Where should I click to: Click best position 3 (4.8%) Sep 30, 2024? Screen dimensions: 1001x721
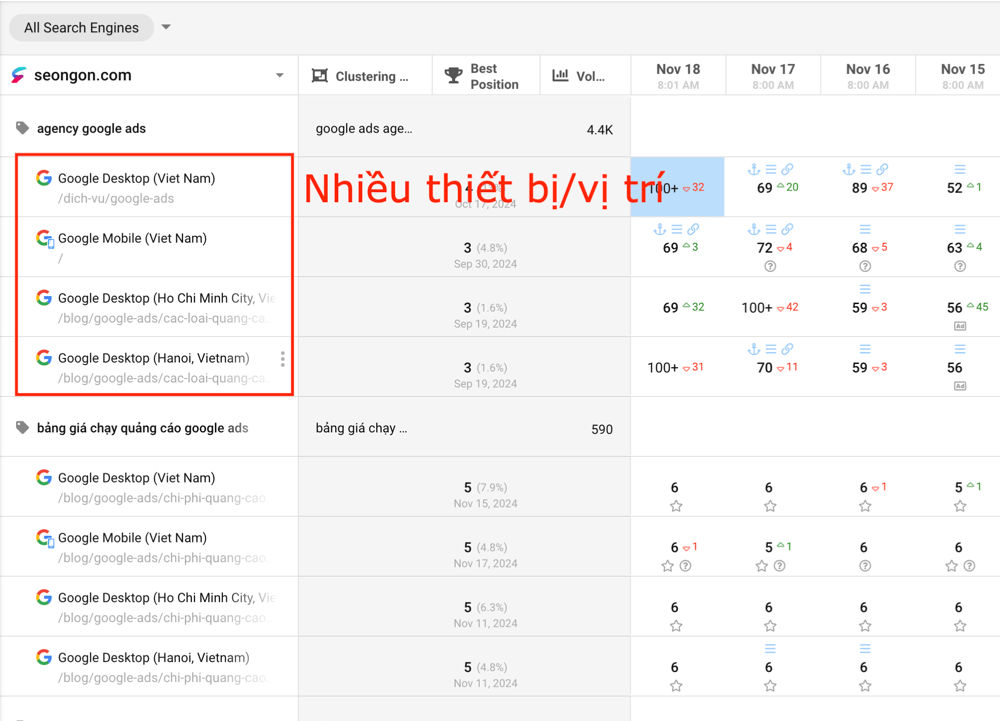(485, 255)
